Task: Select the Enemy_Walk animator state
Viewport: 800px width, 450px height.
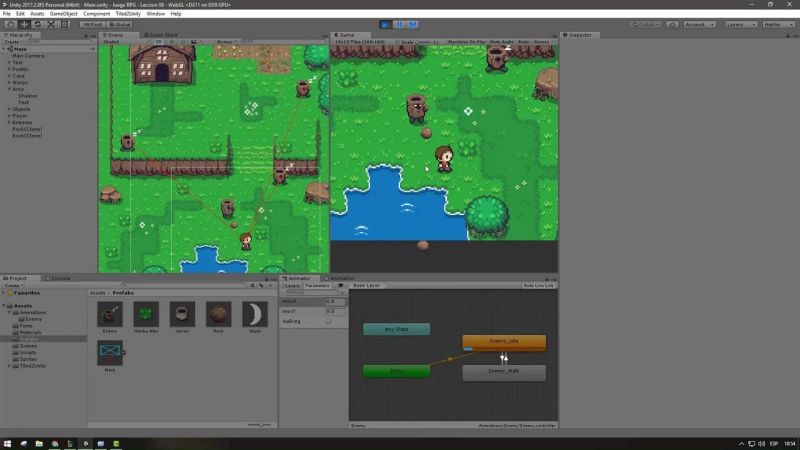Action: (504, 372)
